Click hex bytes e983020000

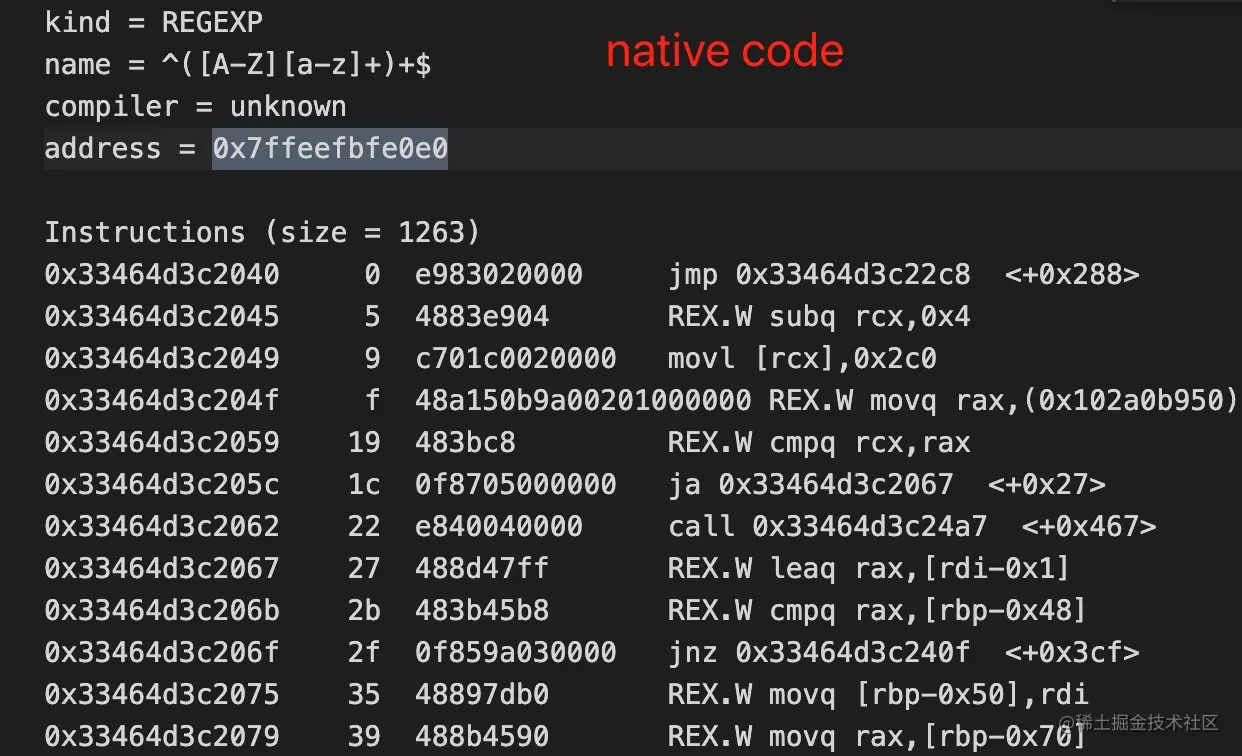pyautogui.click(x=499, y=275)
